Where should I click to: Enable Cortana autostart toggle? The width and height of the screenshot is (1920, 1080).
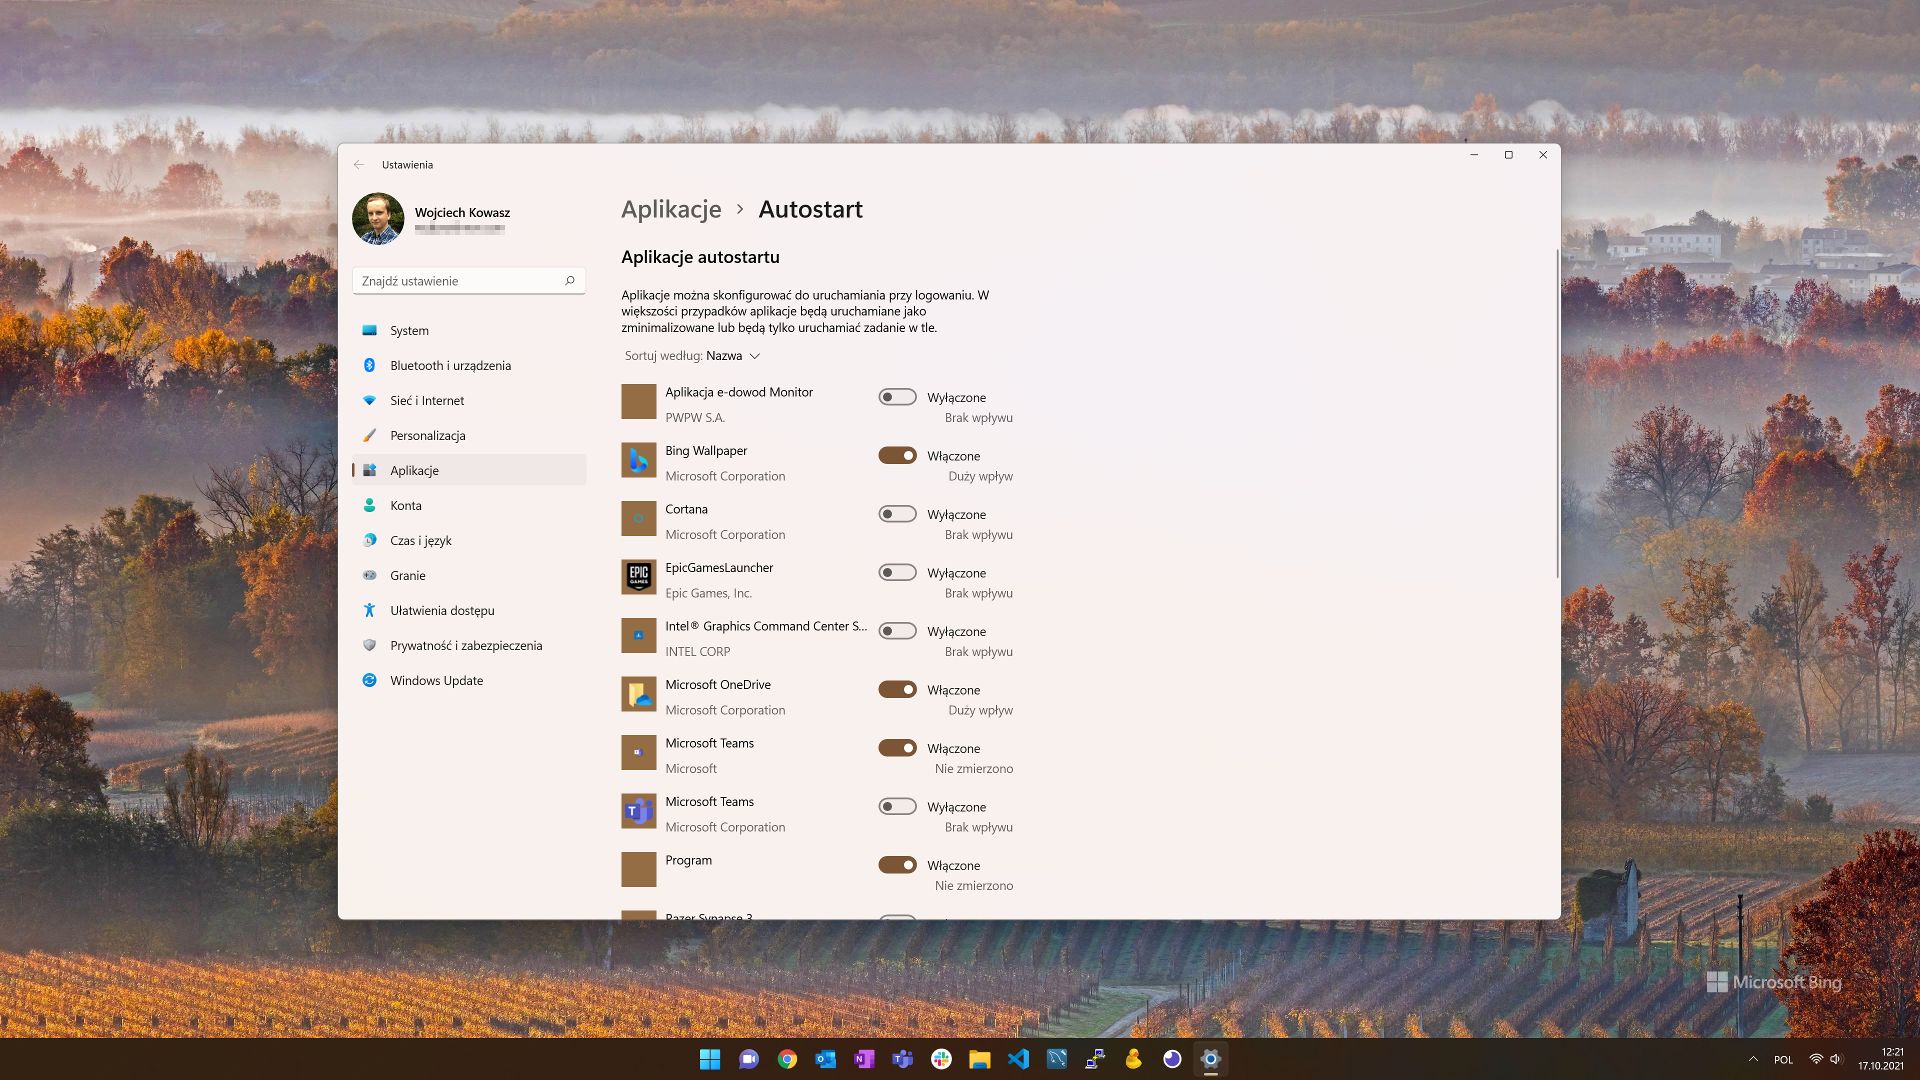click(897, 514)
